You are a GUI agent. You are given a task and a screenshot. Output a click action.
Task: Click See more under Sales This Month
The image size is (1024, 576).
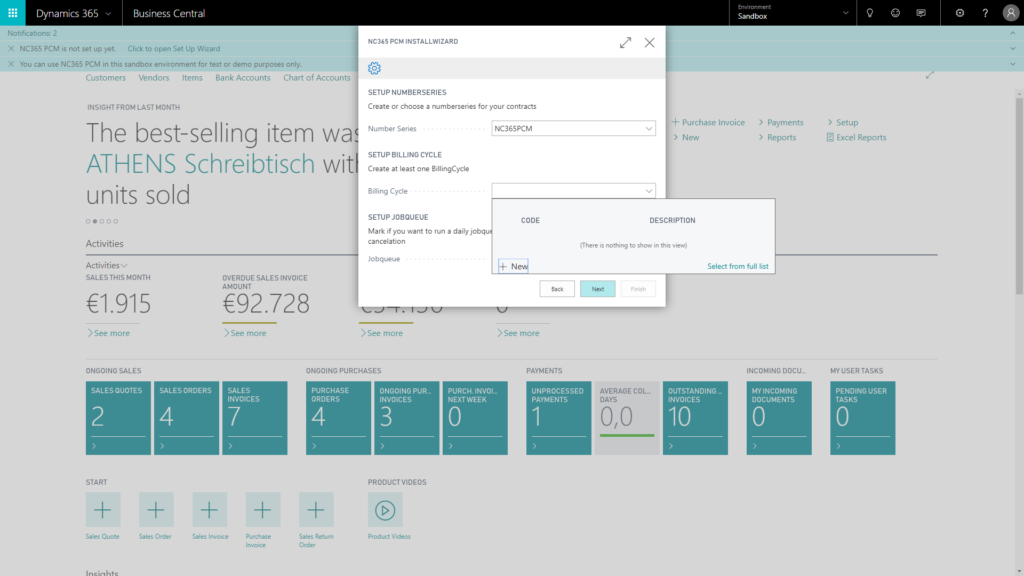pyautogui.click(x=108, y=333)
